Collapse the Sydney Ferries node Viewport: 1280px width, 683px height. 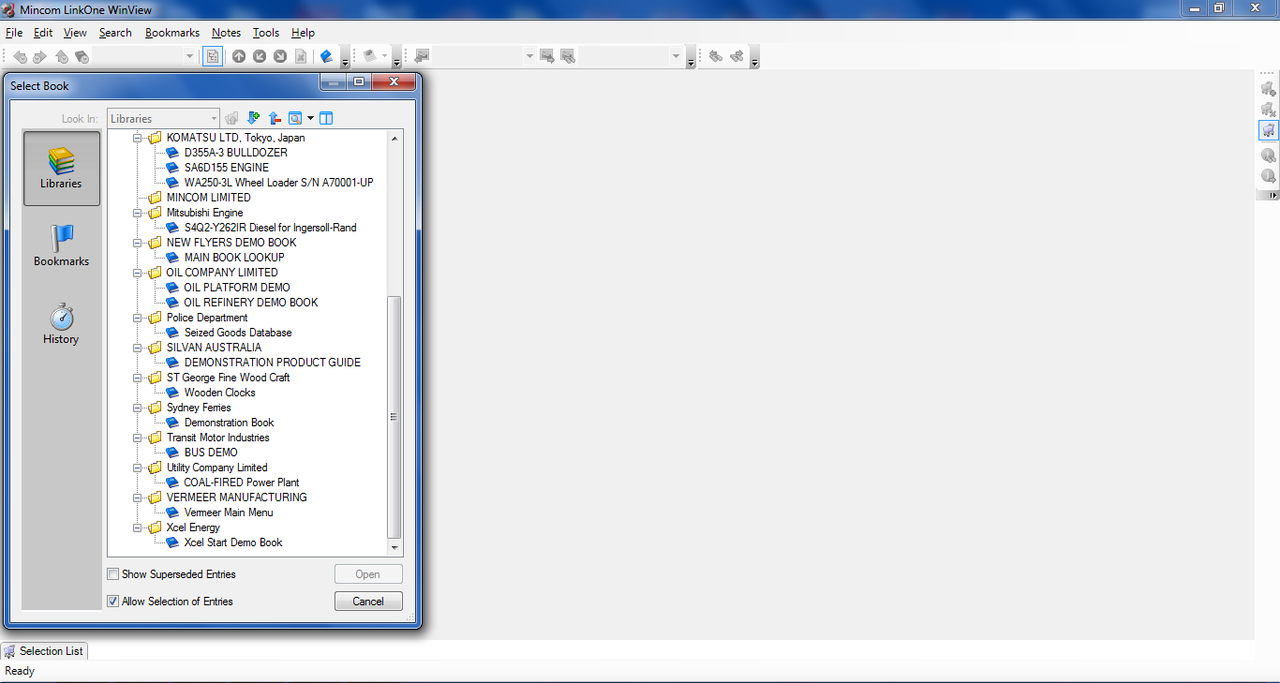point(137,407)
